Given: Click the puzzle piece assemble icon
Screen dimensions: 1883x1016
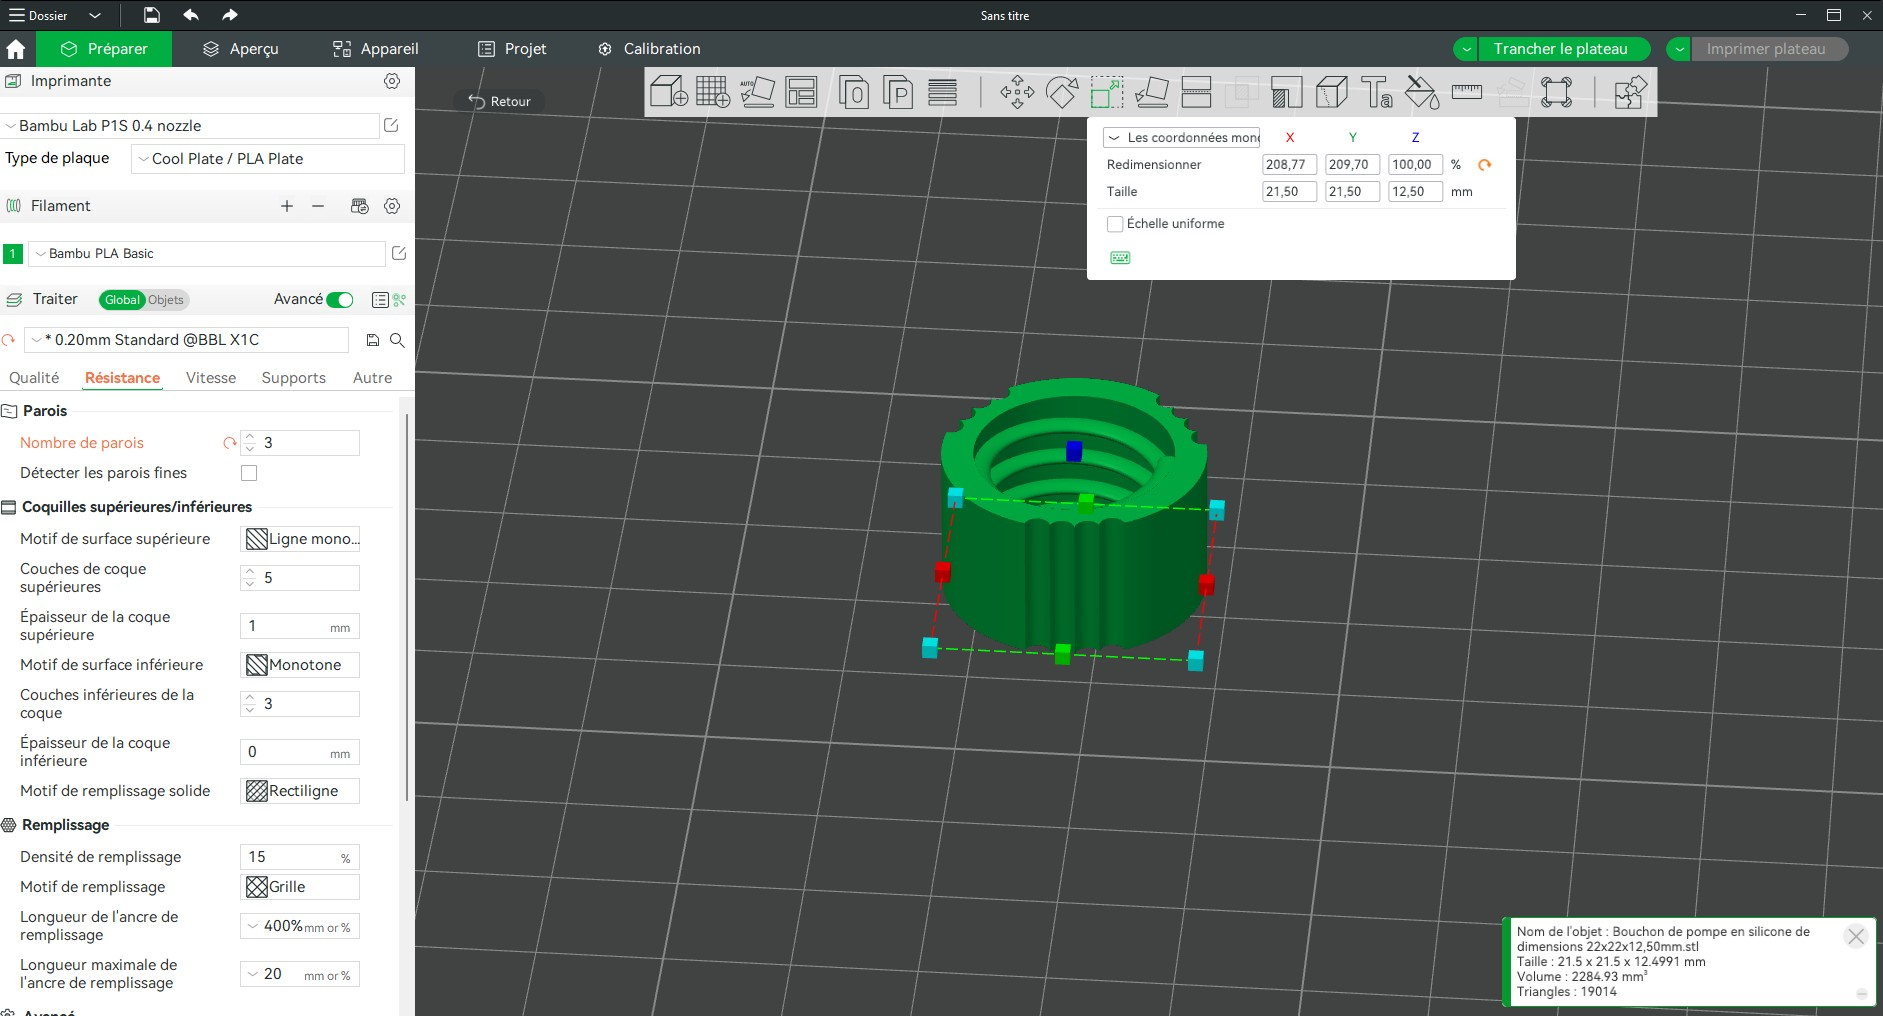Looking at the screenshot, I should (x=1630, y=92).
